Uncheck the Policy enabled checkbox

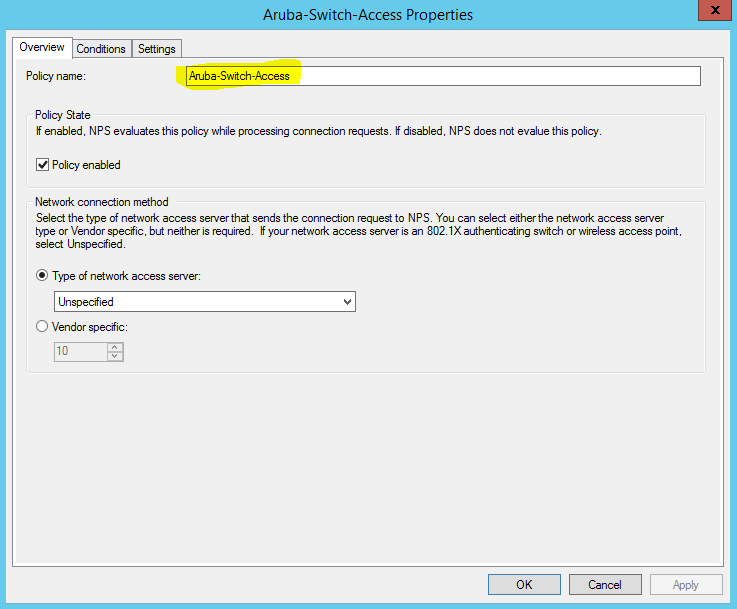pyautogui.click(x=42, y=165)
